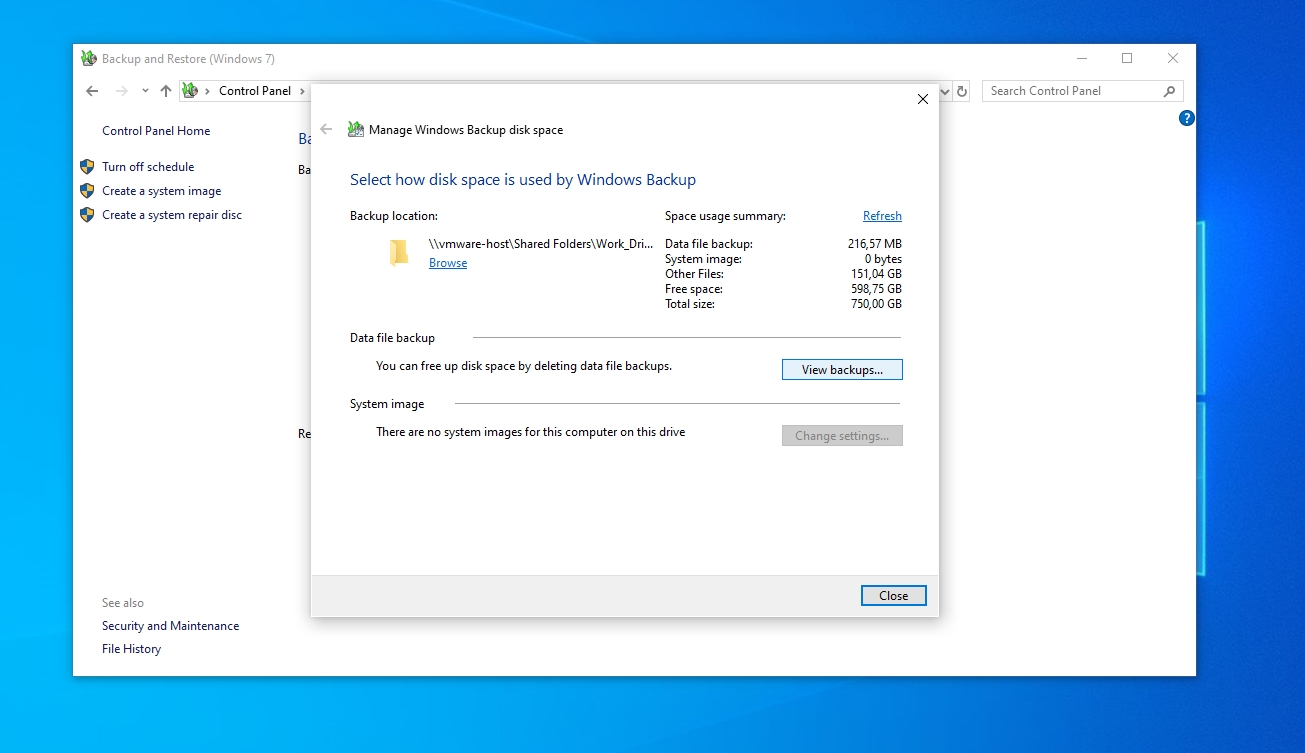Screen dimensions: 1305x753
Task: Click shield icon beside Create a system repair disc
Action: coord(87,215)
